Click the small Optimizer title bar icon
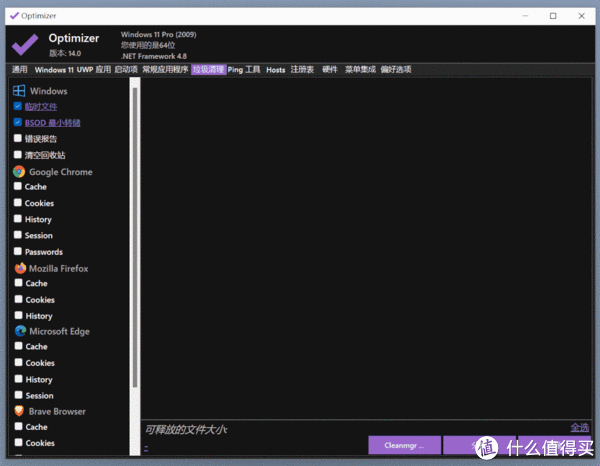This screenshot has width=600, height=466. point(14,16)
